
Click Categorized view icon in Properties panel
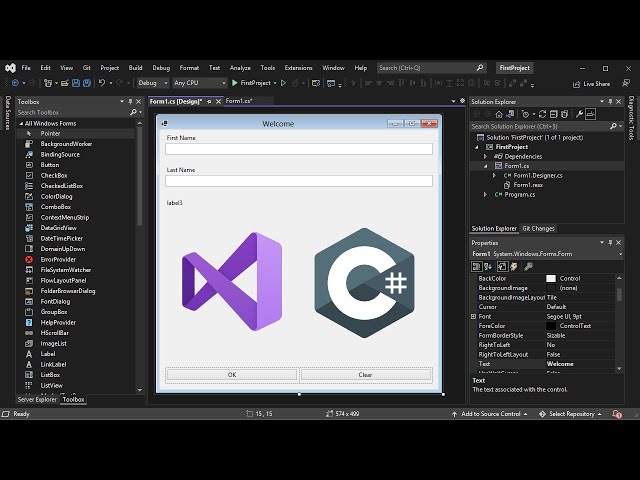[x=476, y=267]
